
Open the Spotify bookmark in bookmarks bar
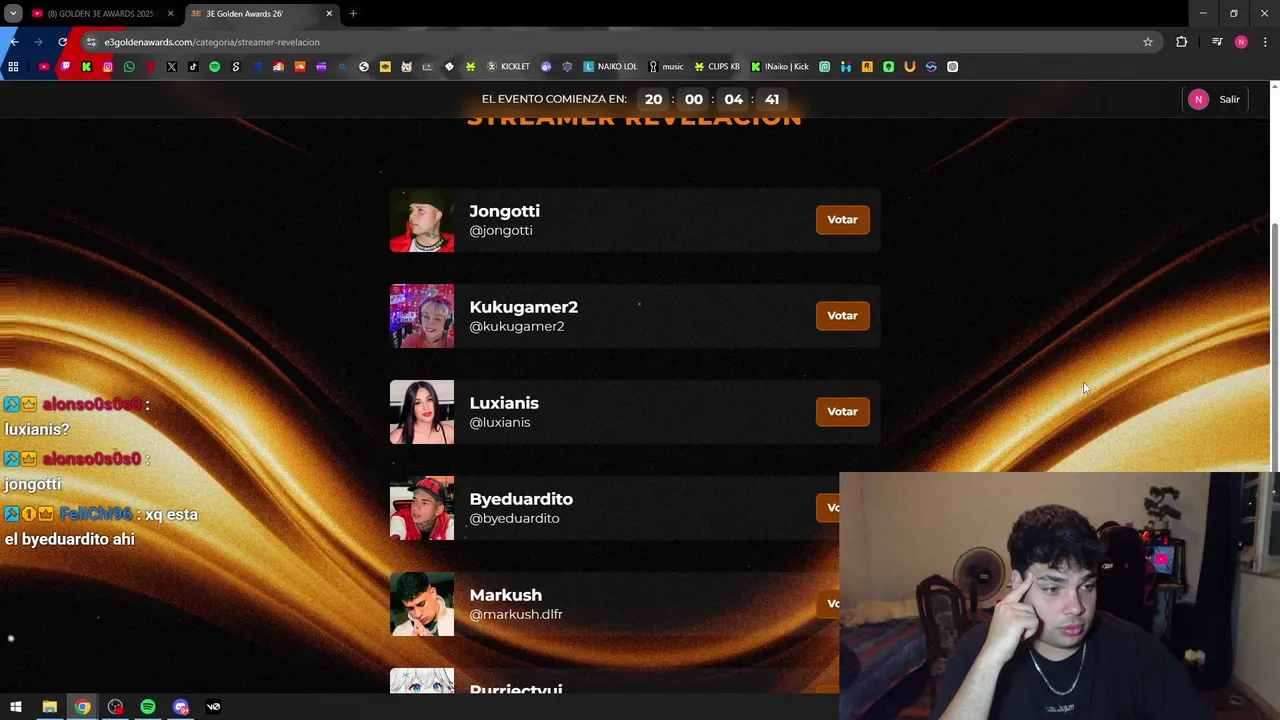[214, 67]
